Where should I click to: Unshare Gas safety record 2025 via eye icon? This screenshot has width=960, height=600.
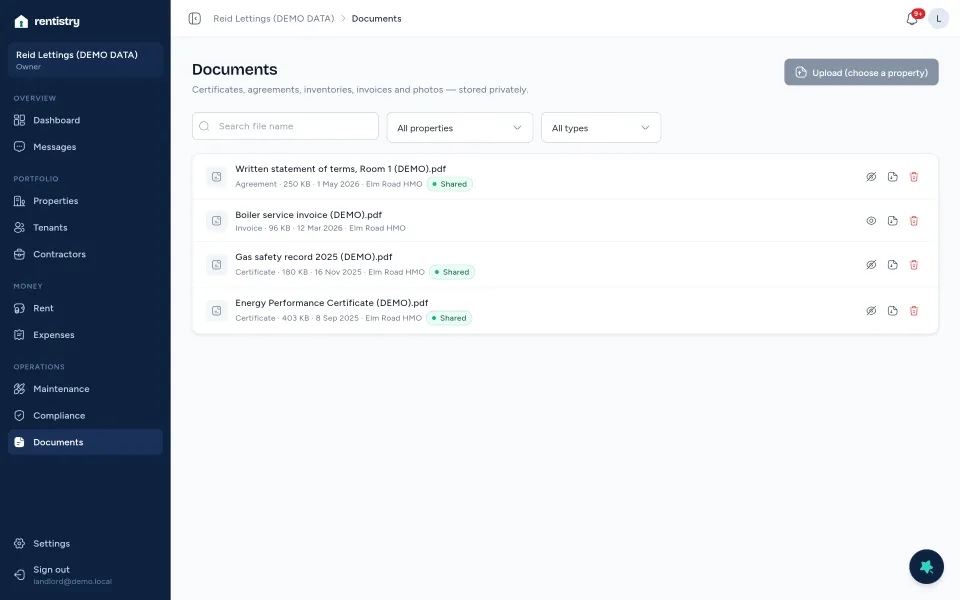[871, 265]
